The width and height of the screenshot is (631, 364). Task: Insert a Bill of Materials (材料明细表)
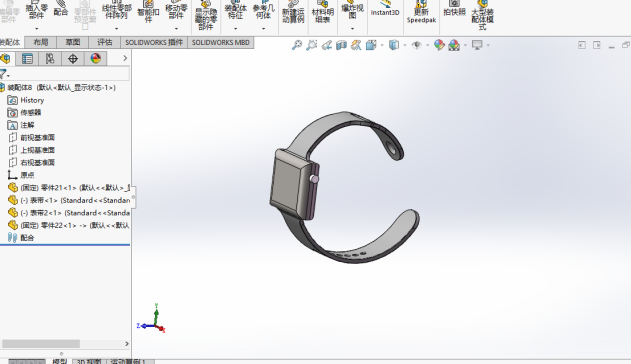point(323,12)
